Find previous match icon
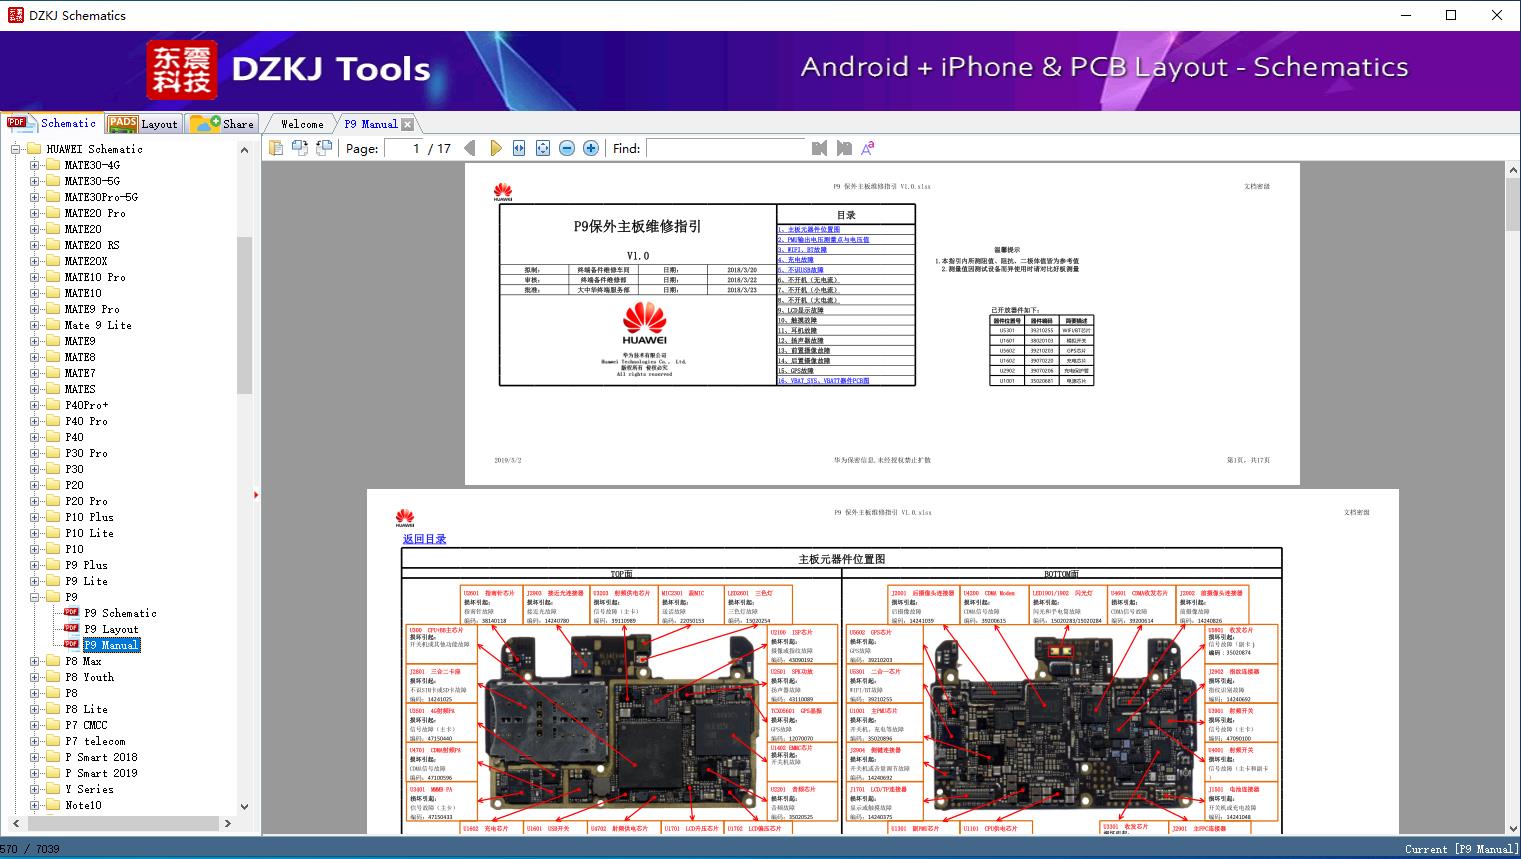1521x859 pixels. (820, 148)
